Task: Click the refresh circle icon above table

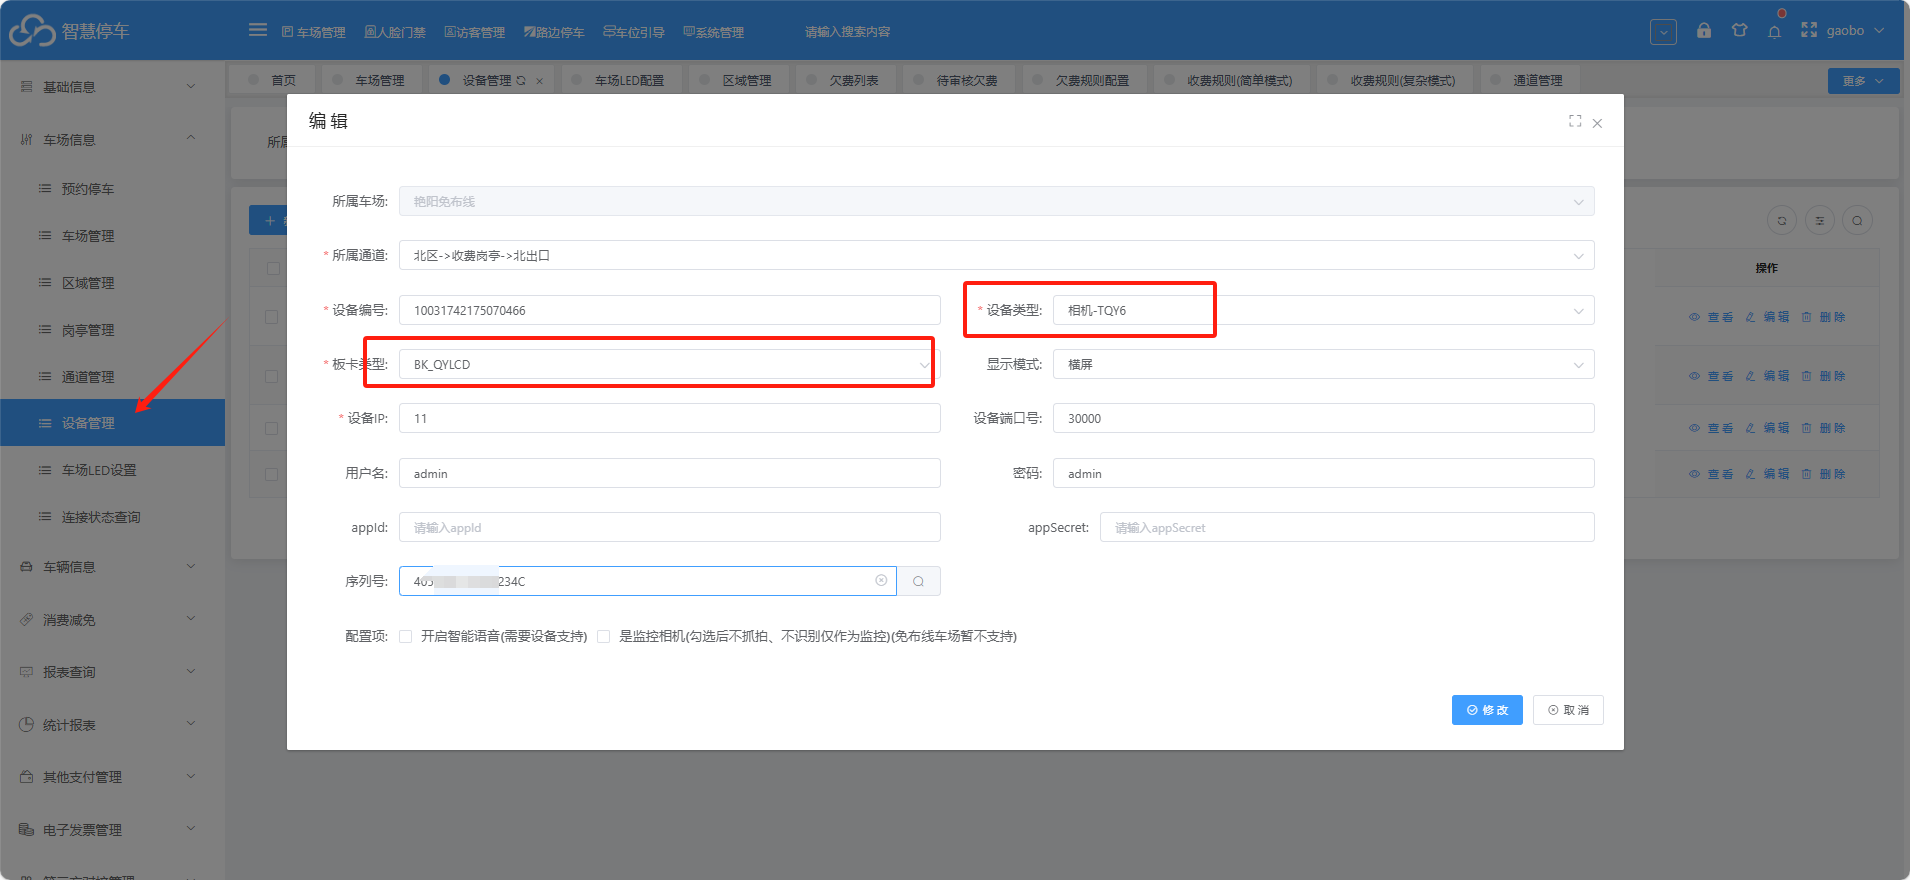Action: (1782, 221)
